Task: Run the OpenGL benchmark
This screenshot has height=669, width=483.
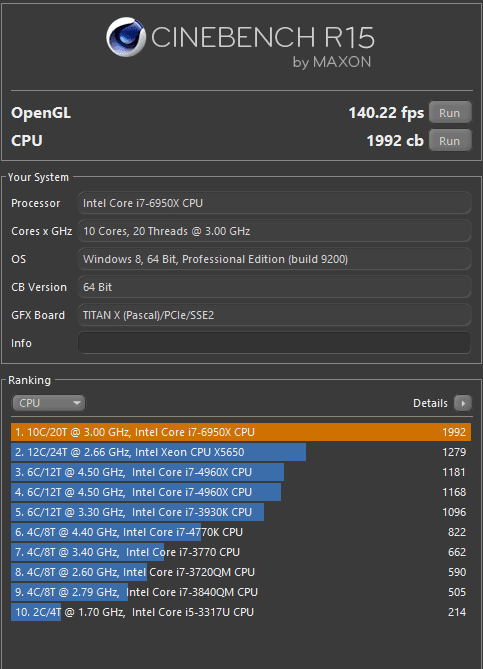Action: pos(450,113)
